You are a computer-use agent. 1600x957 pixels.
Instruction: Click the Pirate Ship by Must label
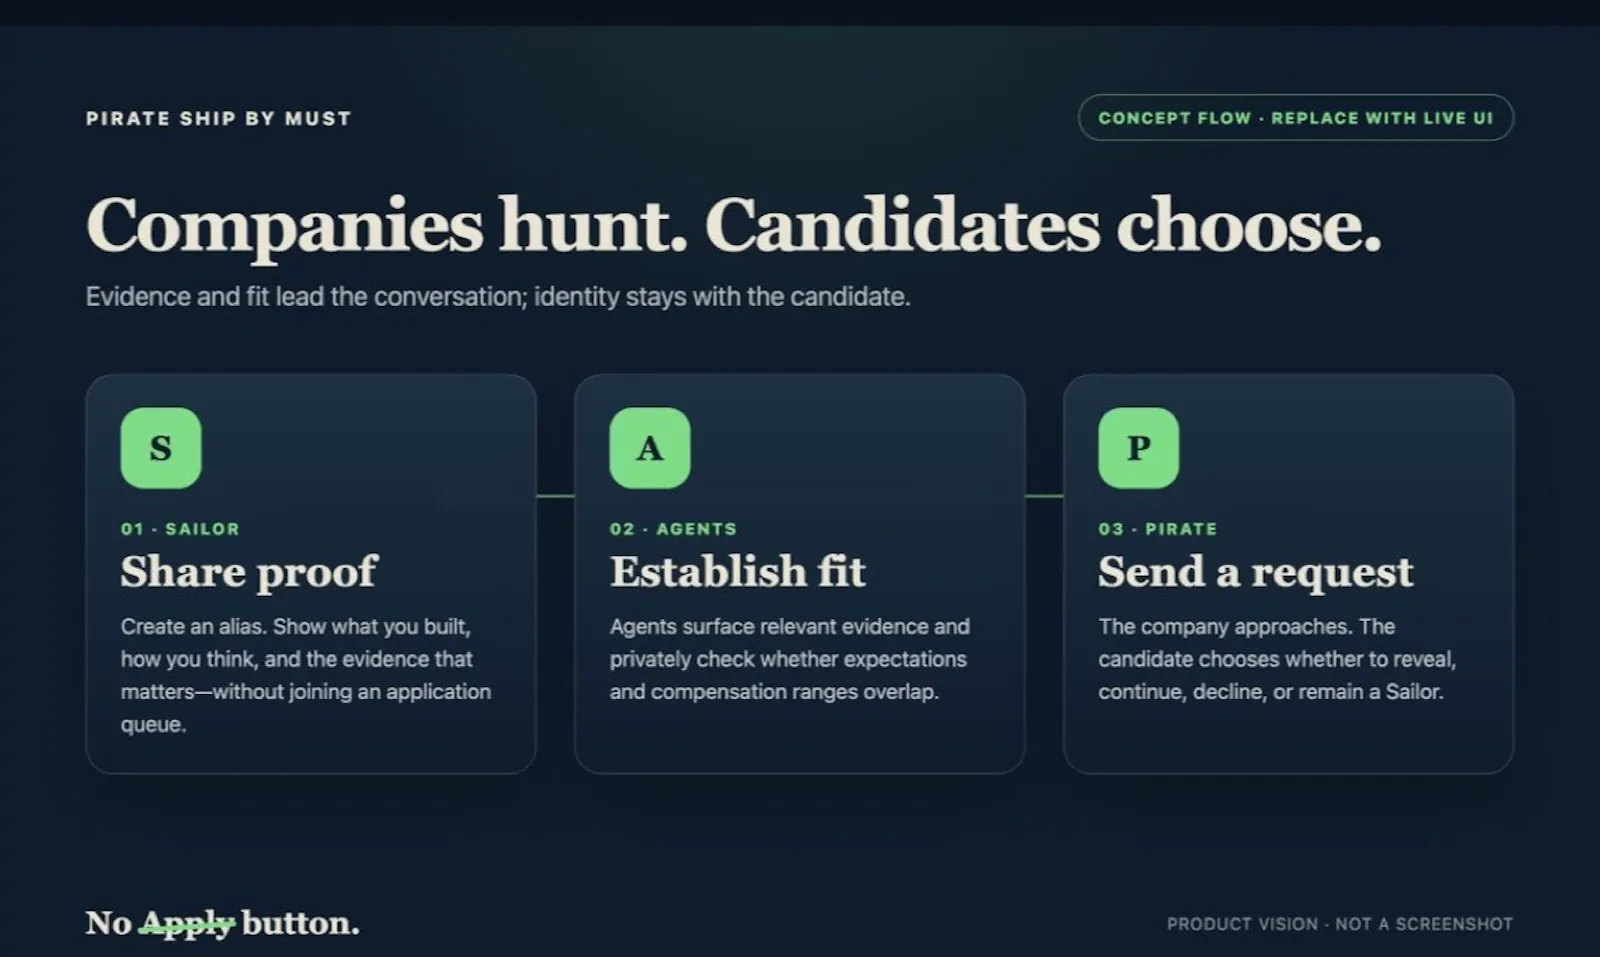point(219,118)
